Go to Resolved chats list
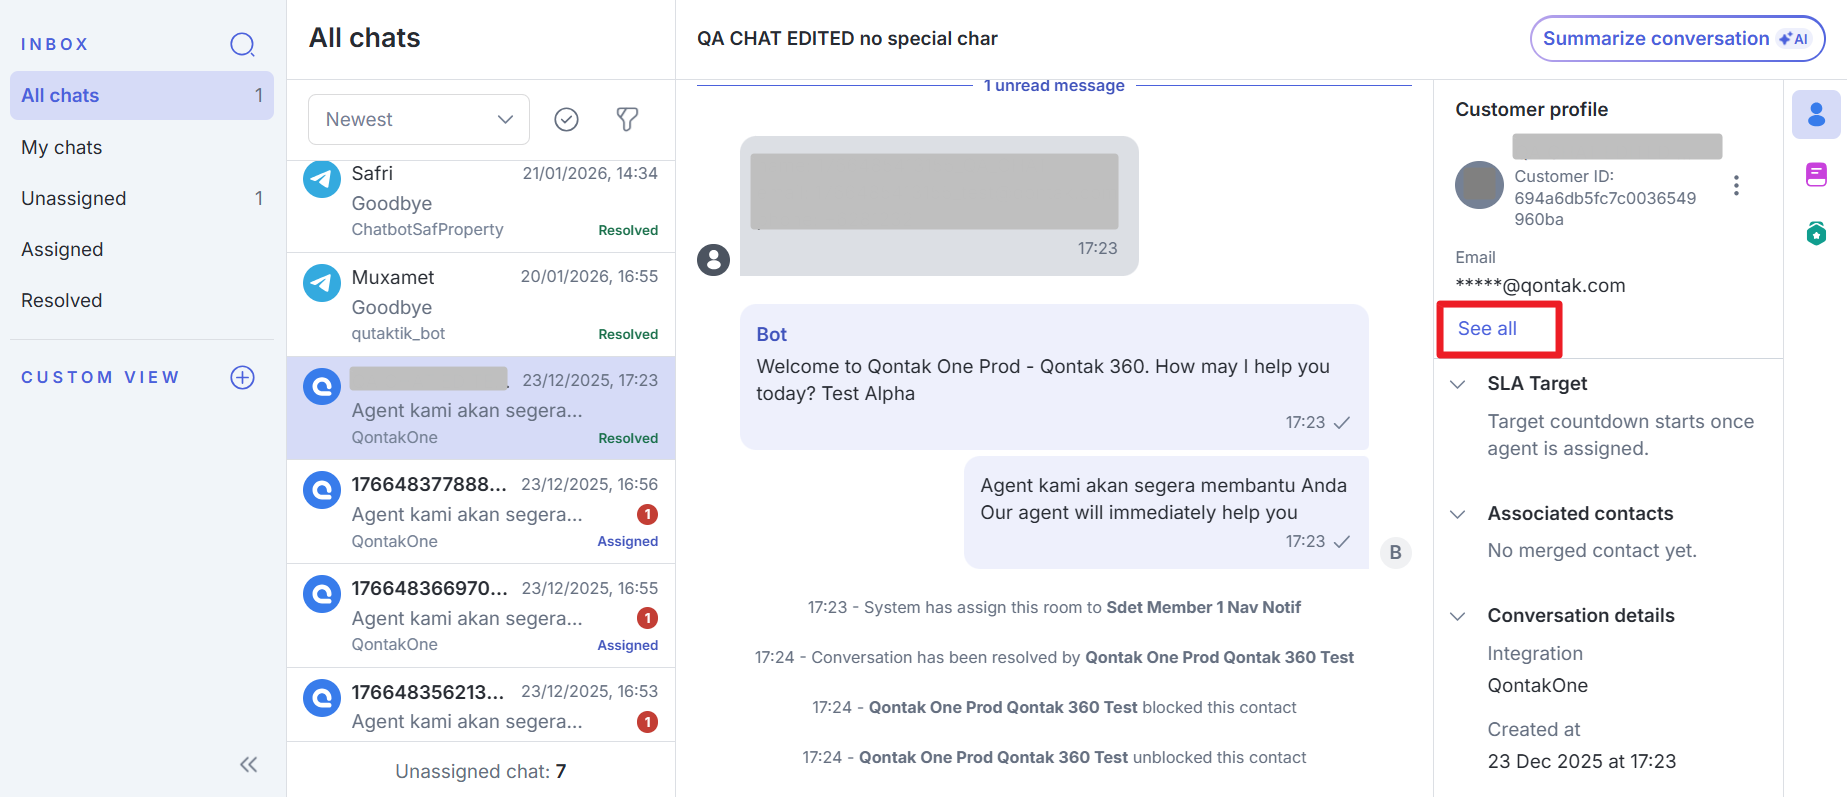The width and height of the screenshot is (1847, 797). (62, 300)
